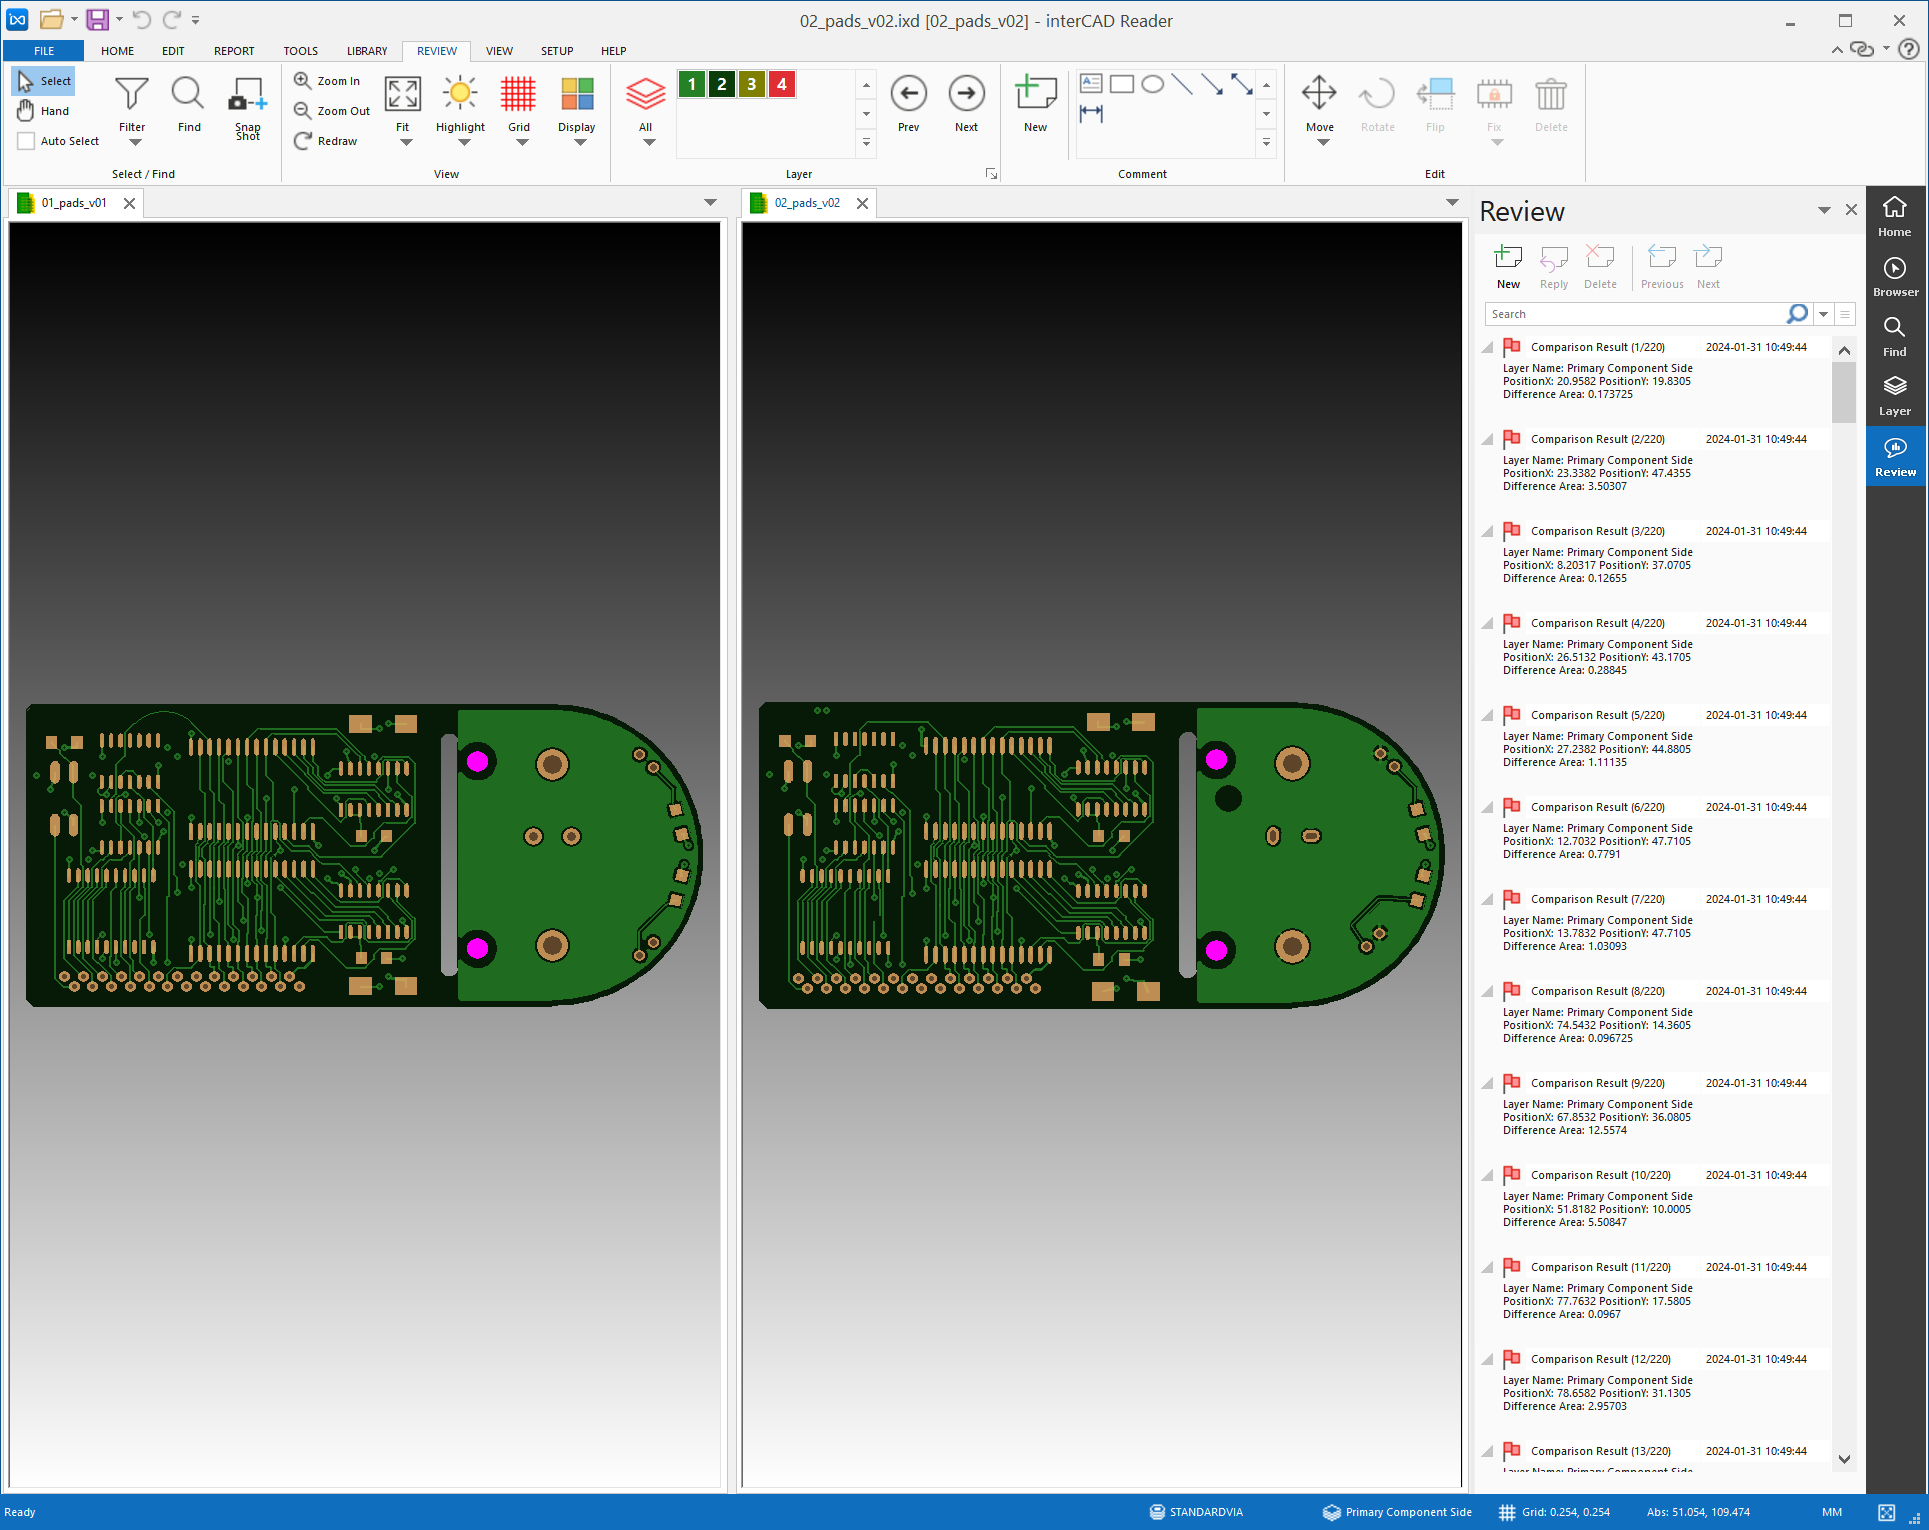
Task: Enable the Auto Select checkbox
Action: [27, 141]
